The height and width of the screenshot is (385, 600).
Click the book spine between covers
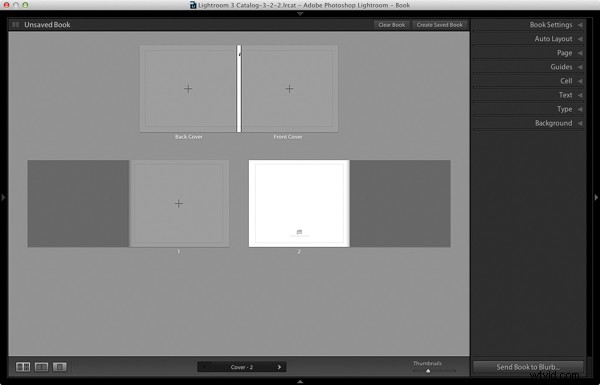click(239, 89)
